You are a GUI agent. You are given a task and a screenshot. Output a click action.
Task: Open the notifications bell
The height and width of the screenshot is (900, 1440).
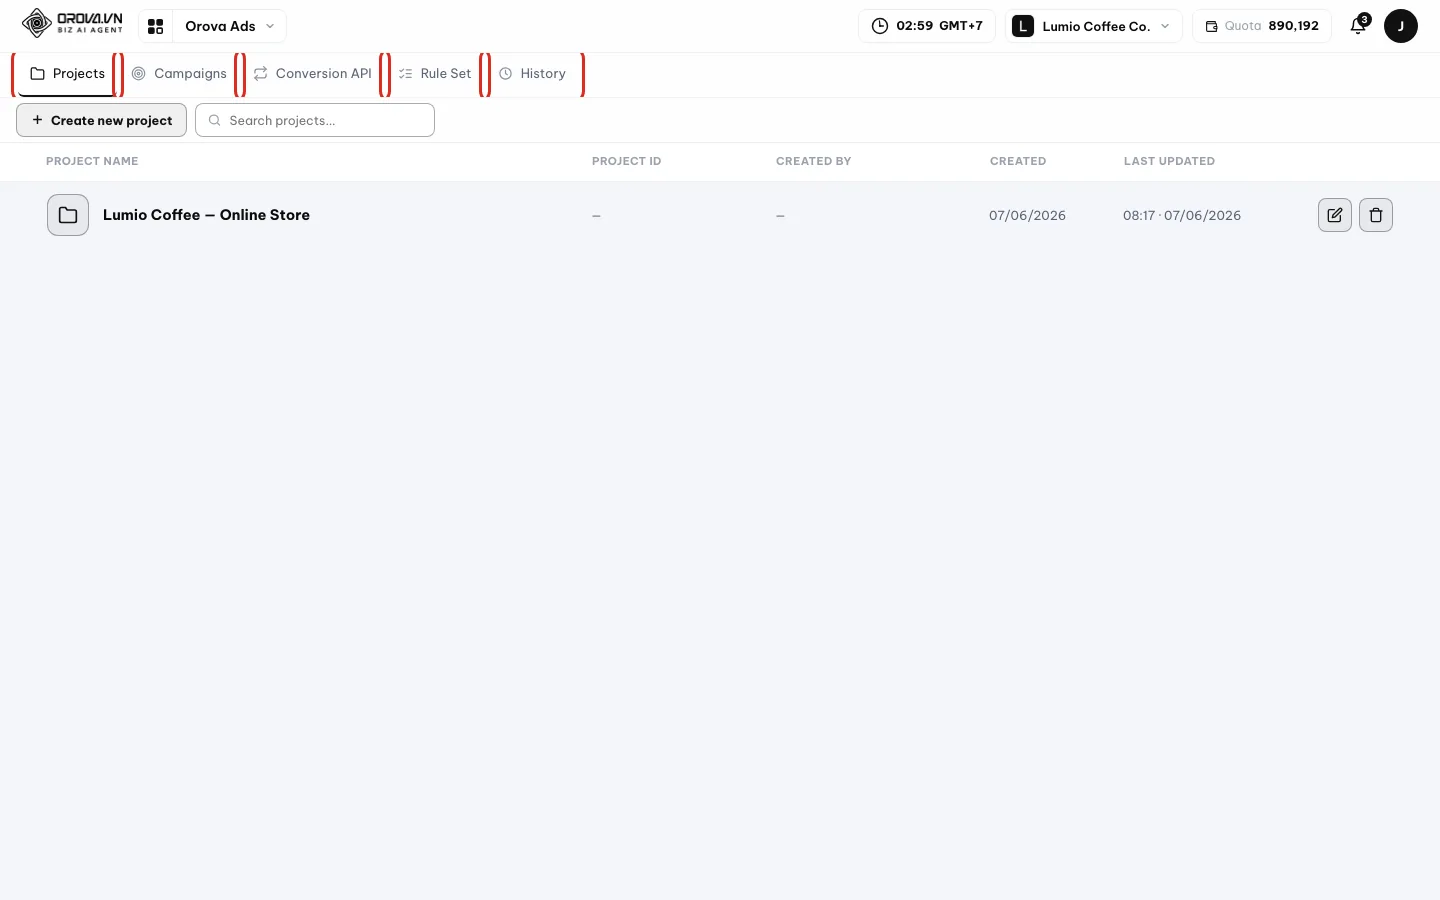[1358, 26]
